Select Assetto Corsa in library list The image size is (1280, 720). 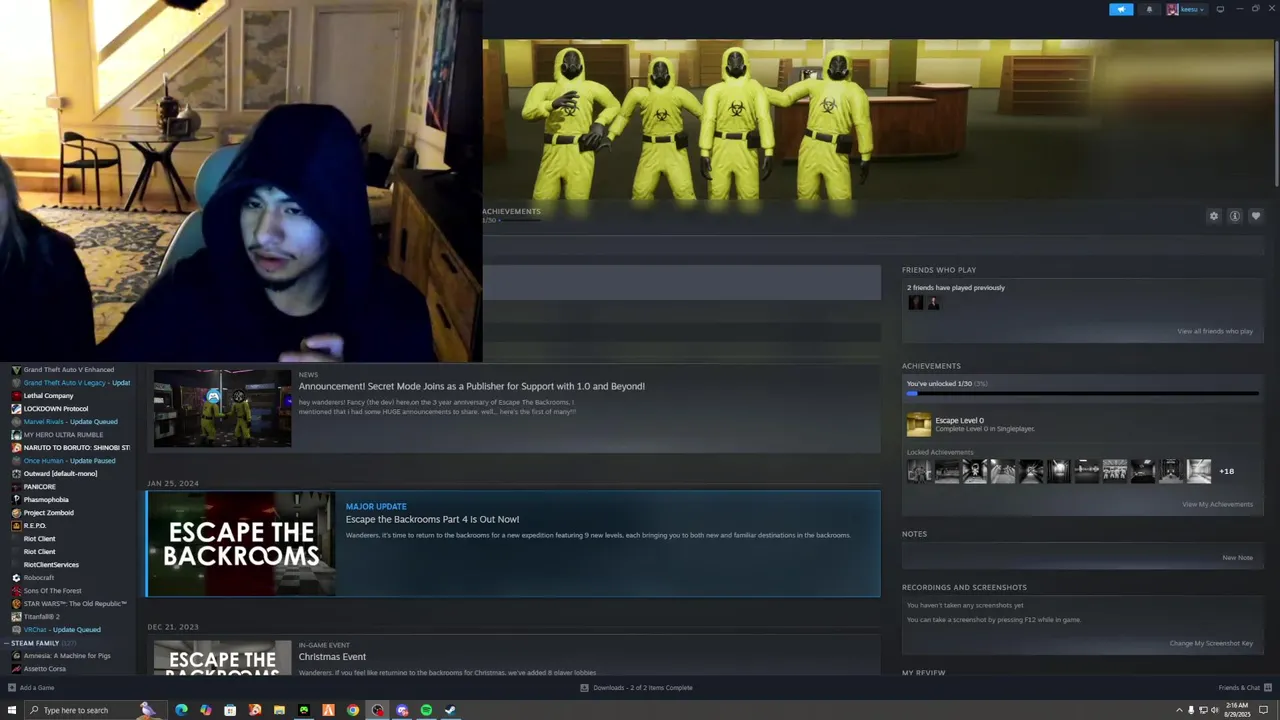[44, 669]
